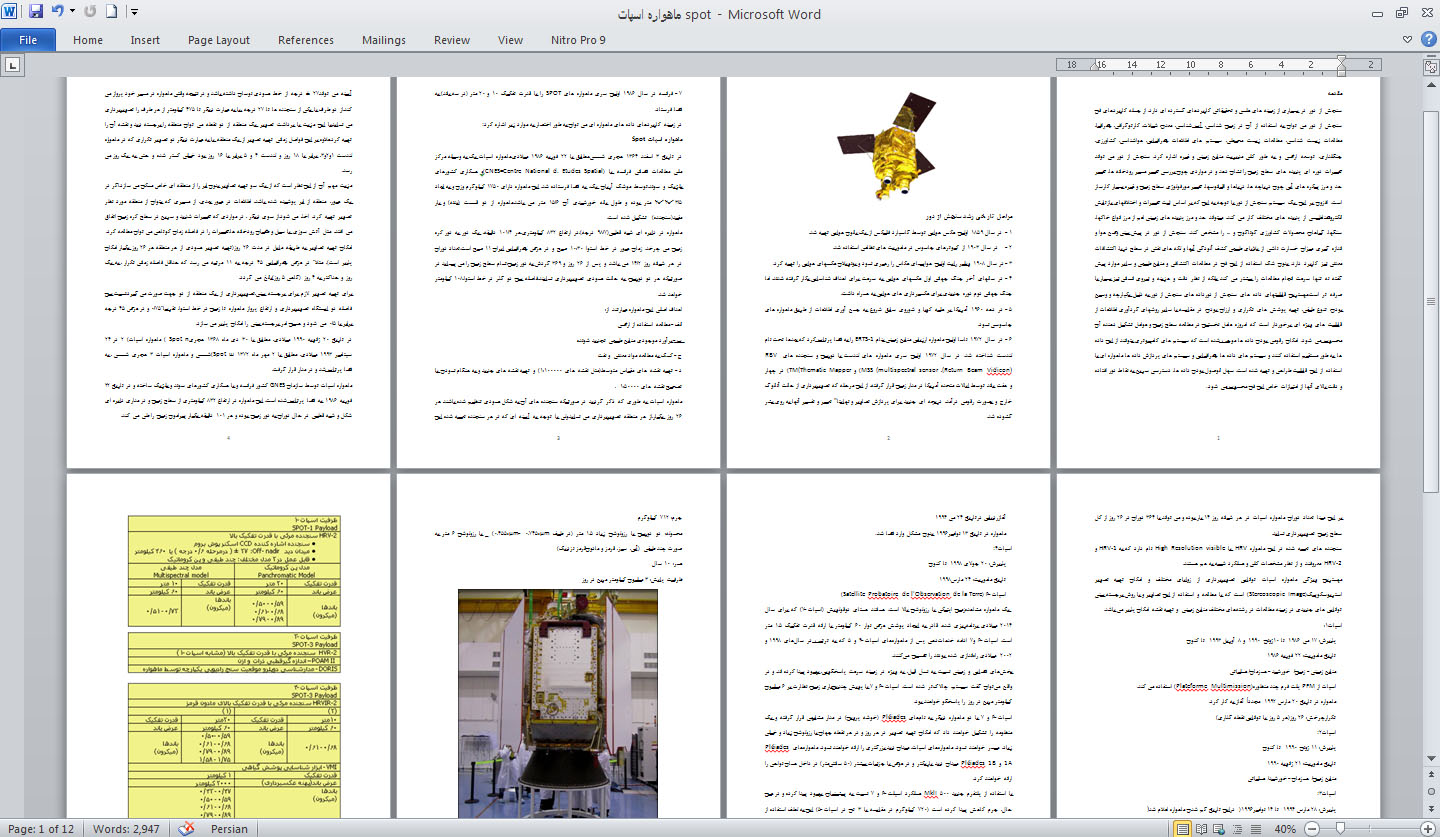Click the Persian language indicator
The image size is (1440, 837).
(229, 829)
